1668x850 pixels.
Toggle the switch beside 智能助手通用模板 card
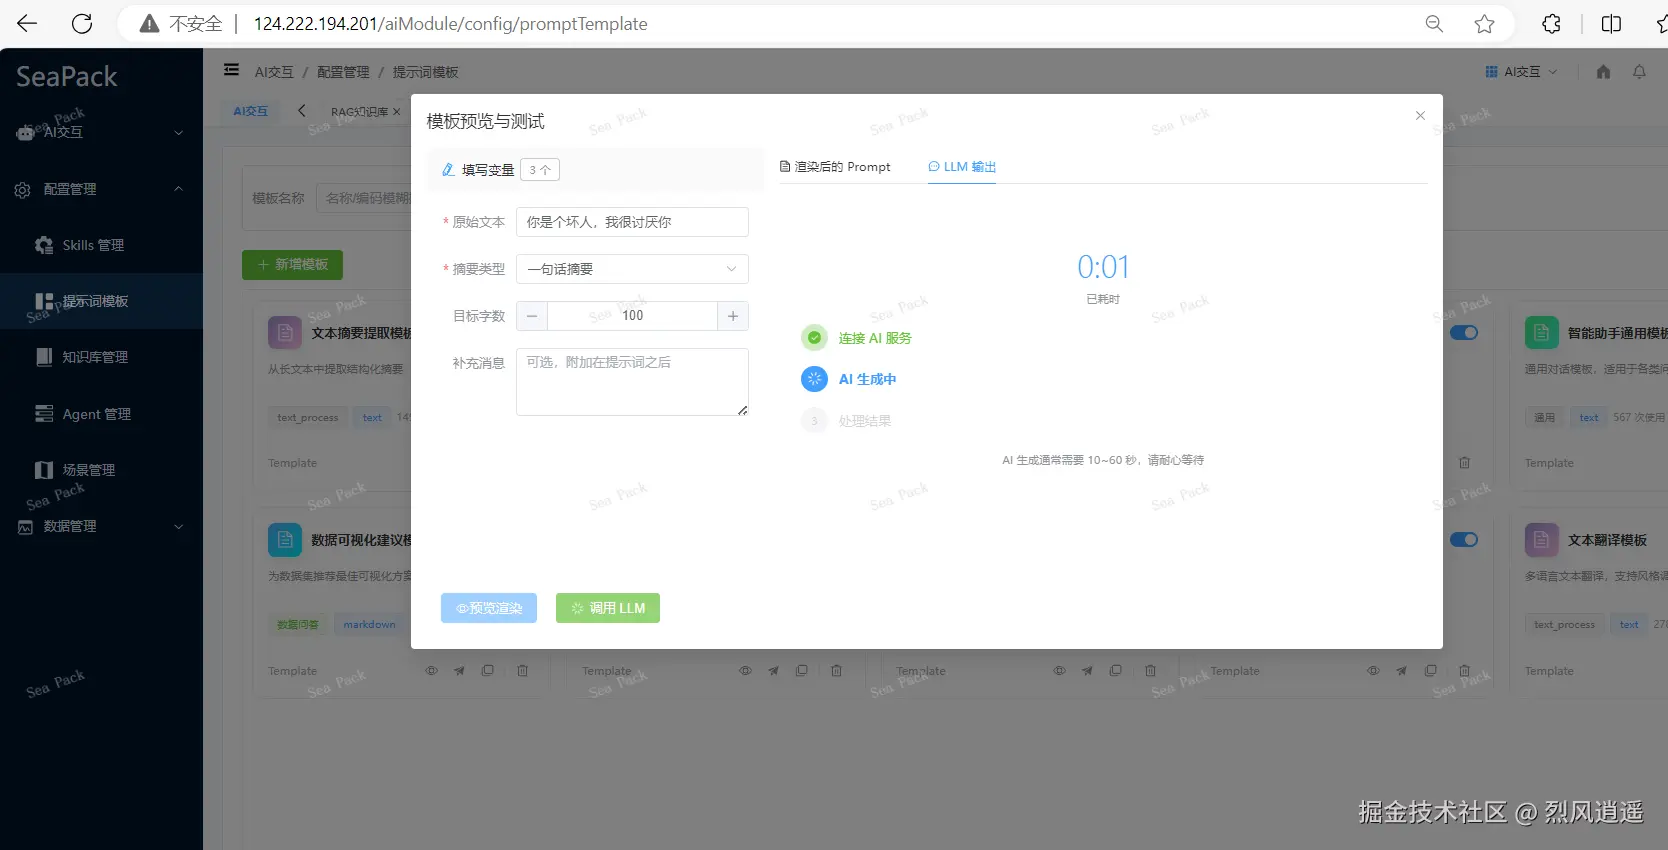point(1464,333)
